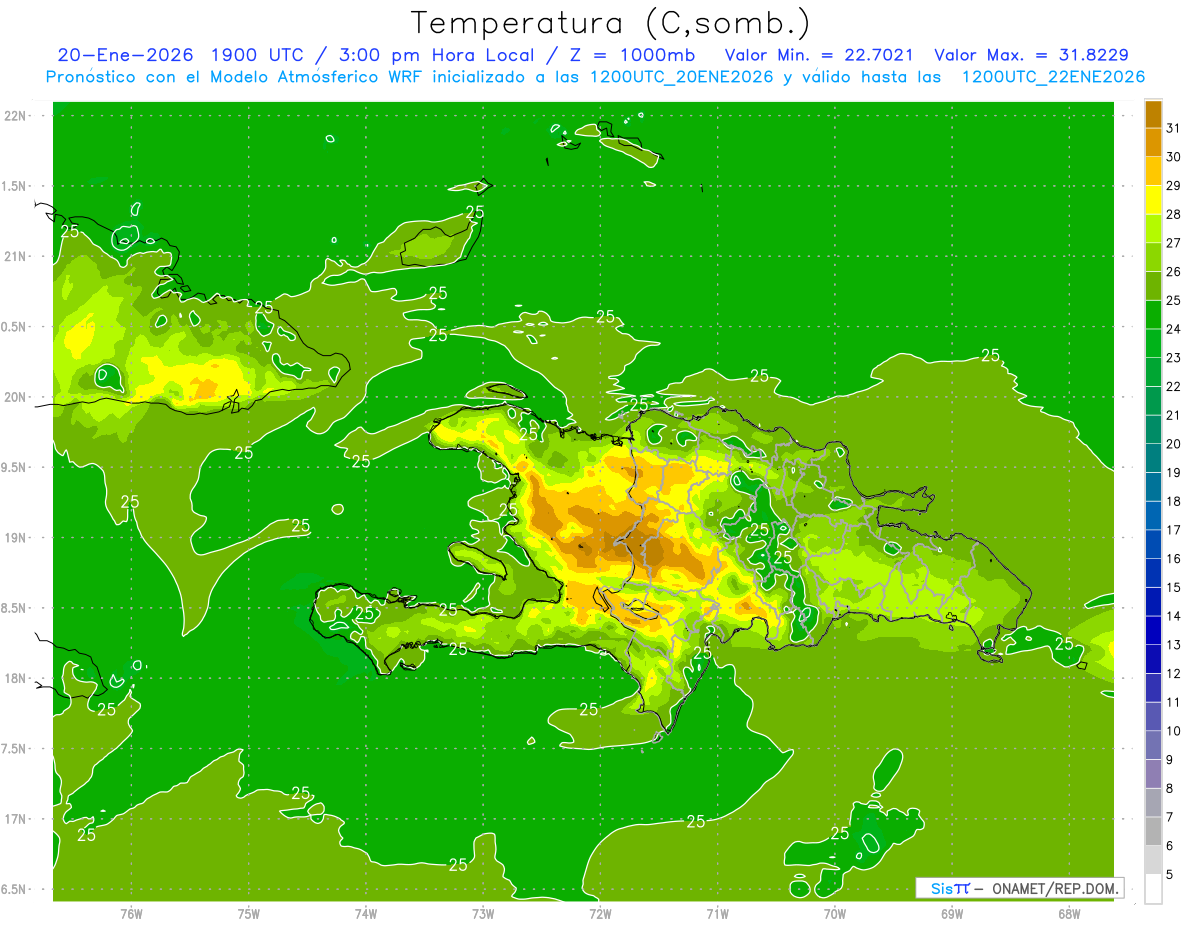The height and width of the screenshot is (927, 1200).
Task: Click the '73W' longitude label
Action: coord(483,913)
